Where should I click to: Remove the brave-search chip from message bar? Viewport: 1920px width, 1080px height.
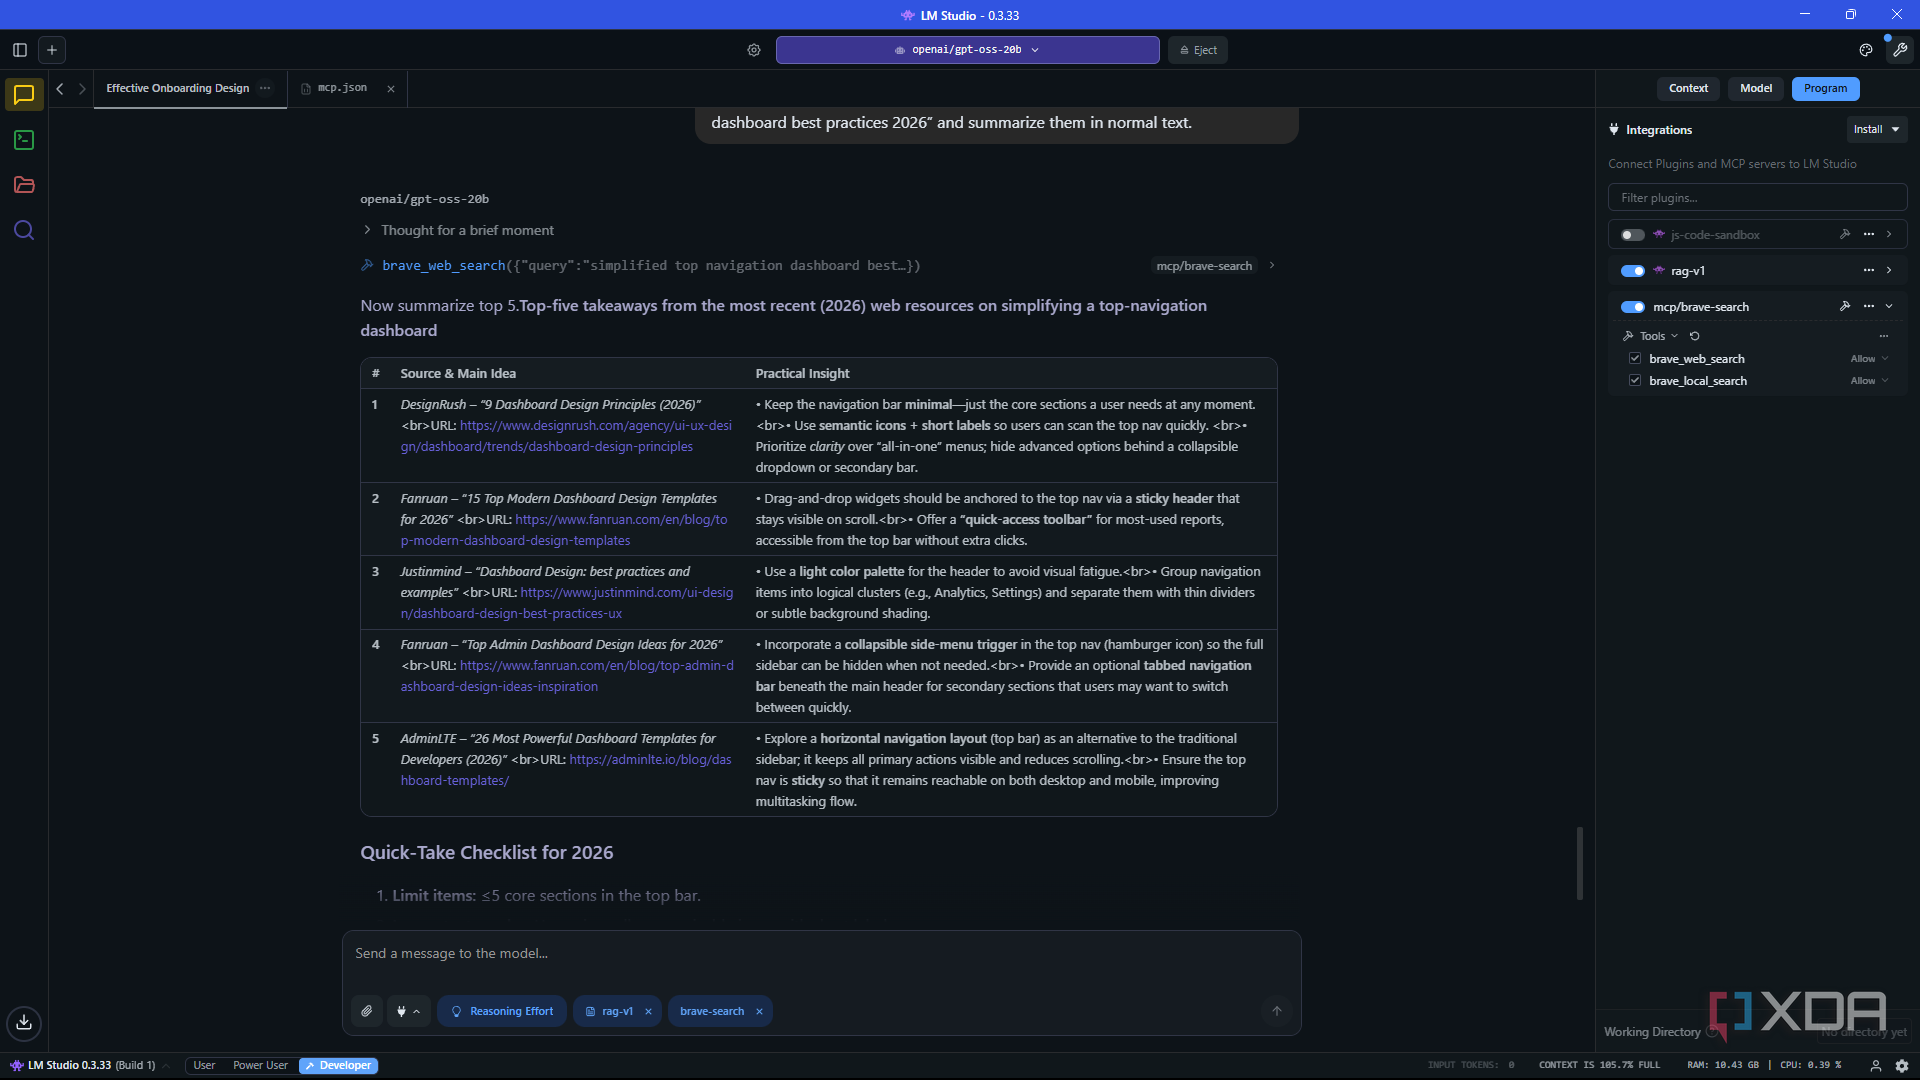[x=759, y=1012]
